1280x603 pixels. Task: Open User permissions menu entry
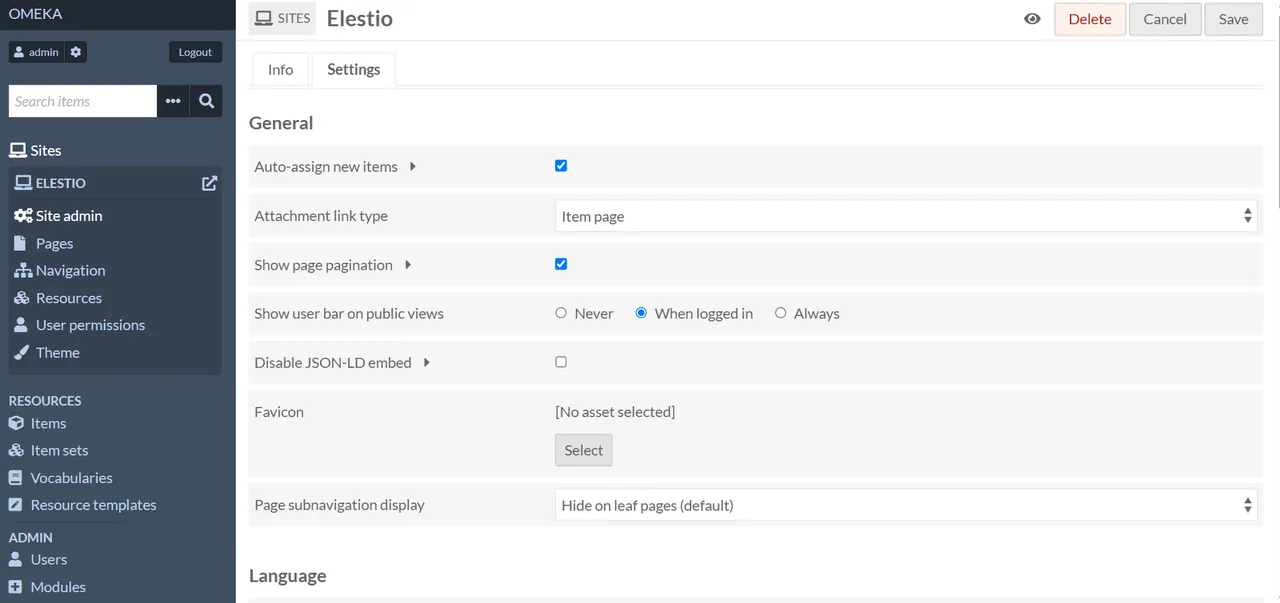(x=90, y=325)
